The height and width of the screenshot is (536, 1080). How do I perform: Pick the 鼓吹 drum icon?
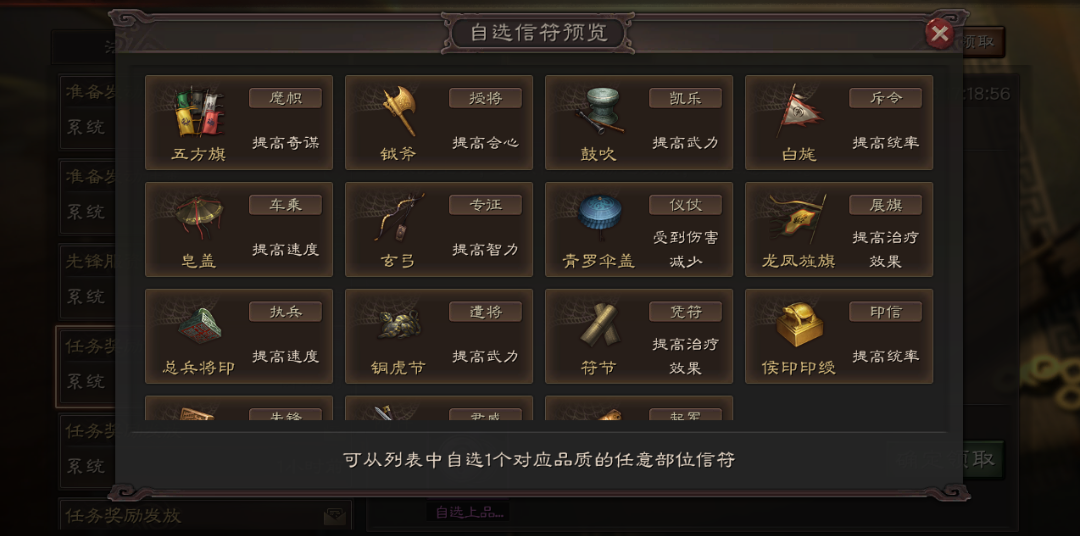[599, 112]
